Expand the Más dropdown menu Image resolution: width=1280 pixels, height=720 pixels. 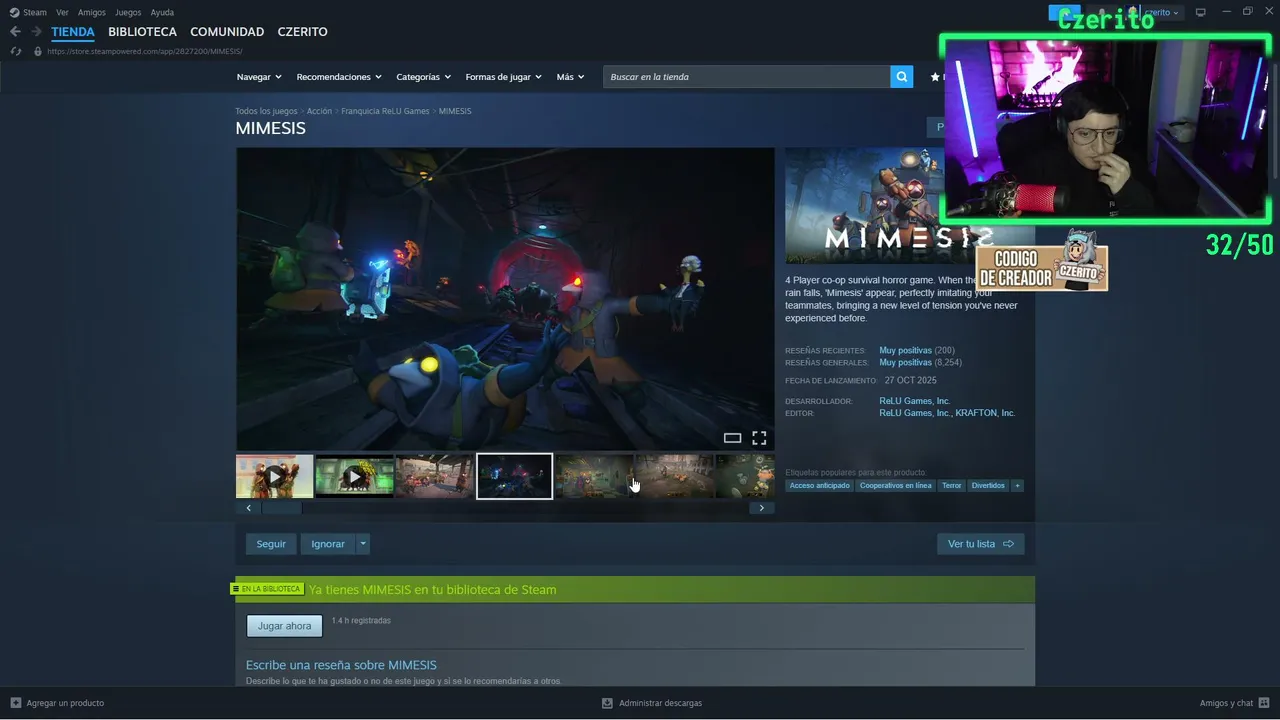coord(571,77)
